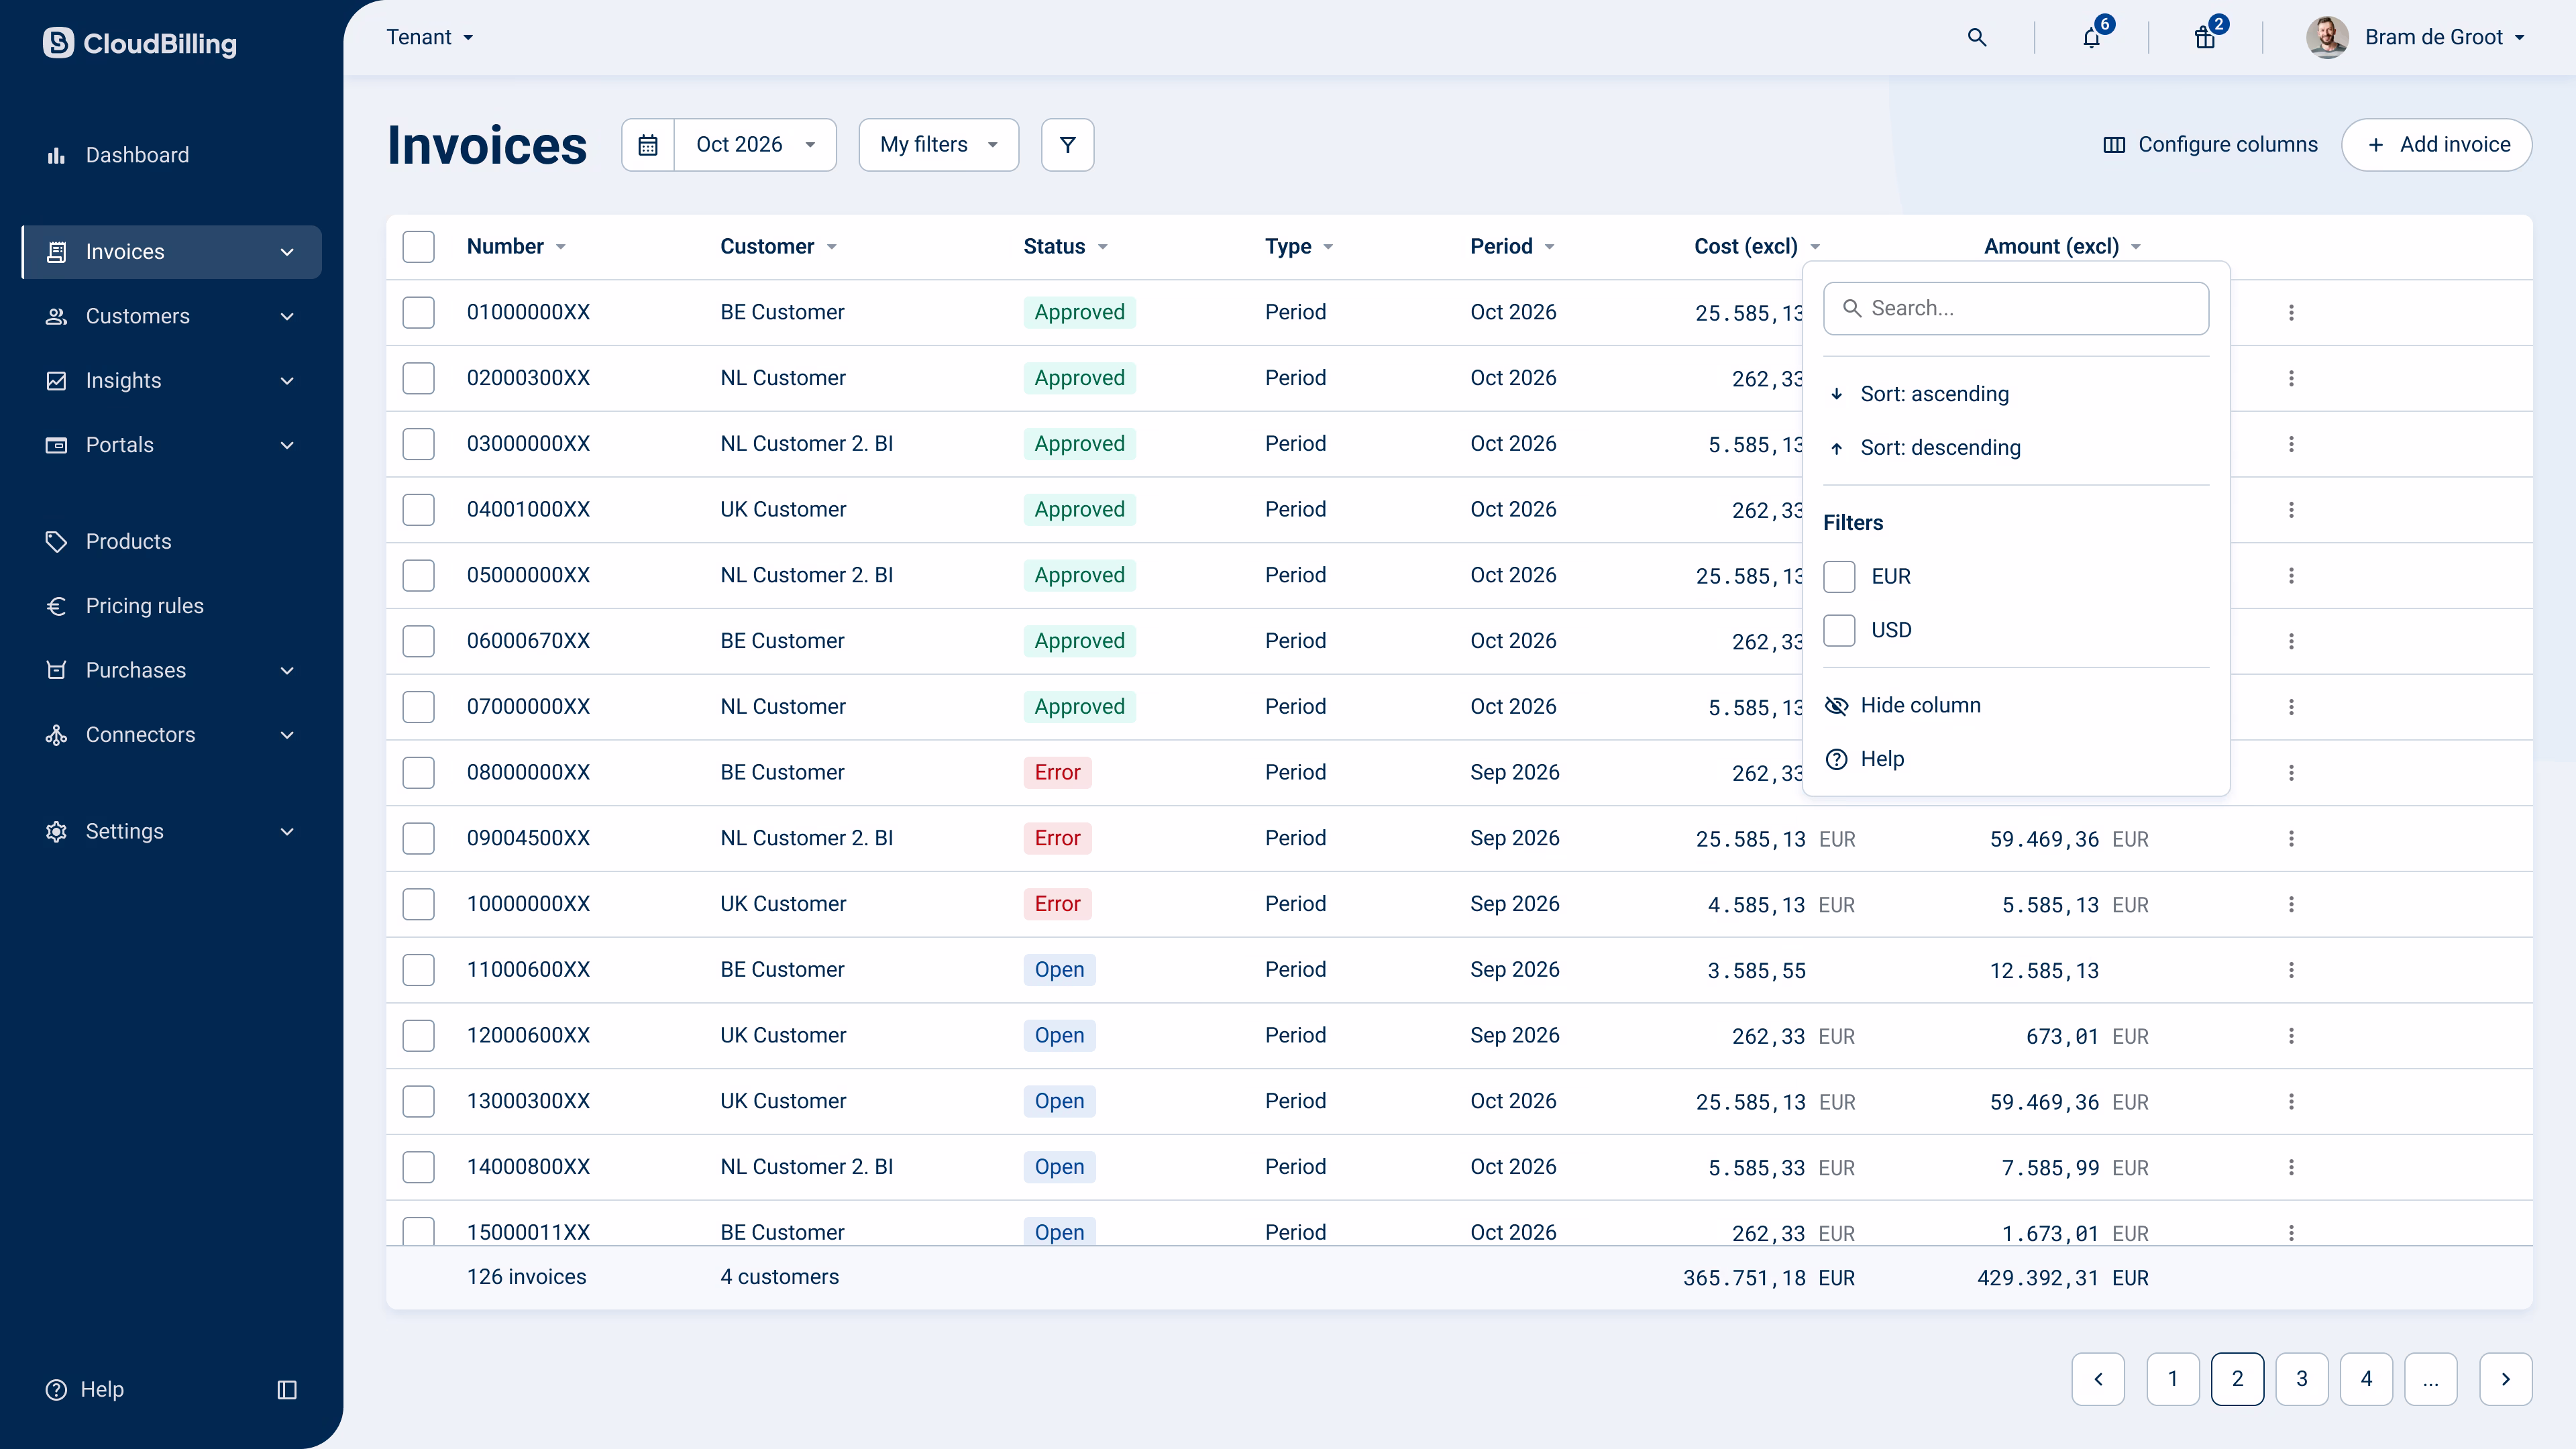2576x1449 pixels.
Task: Click the gift box icon with badge
Action: 2205,38
